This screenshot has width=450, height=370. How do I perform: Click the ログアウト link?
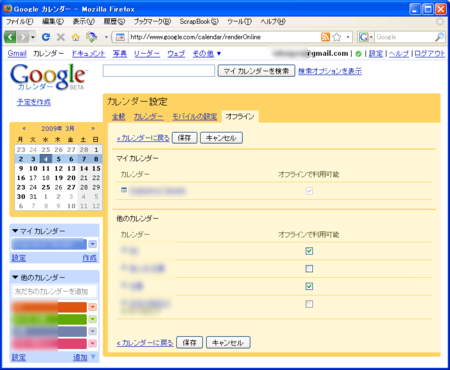430,54
